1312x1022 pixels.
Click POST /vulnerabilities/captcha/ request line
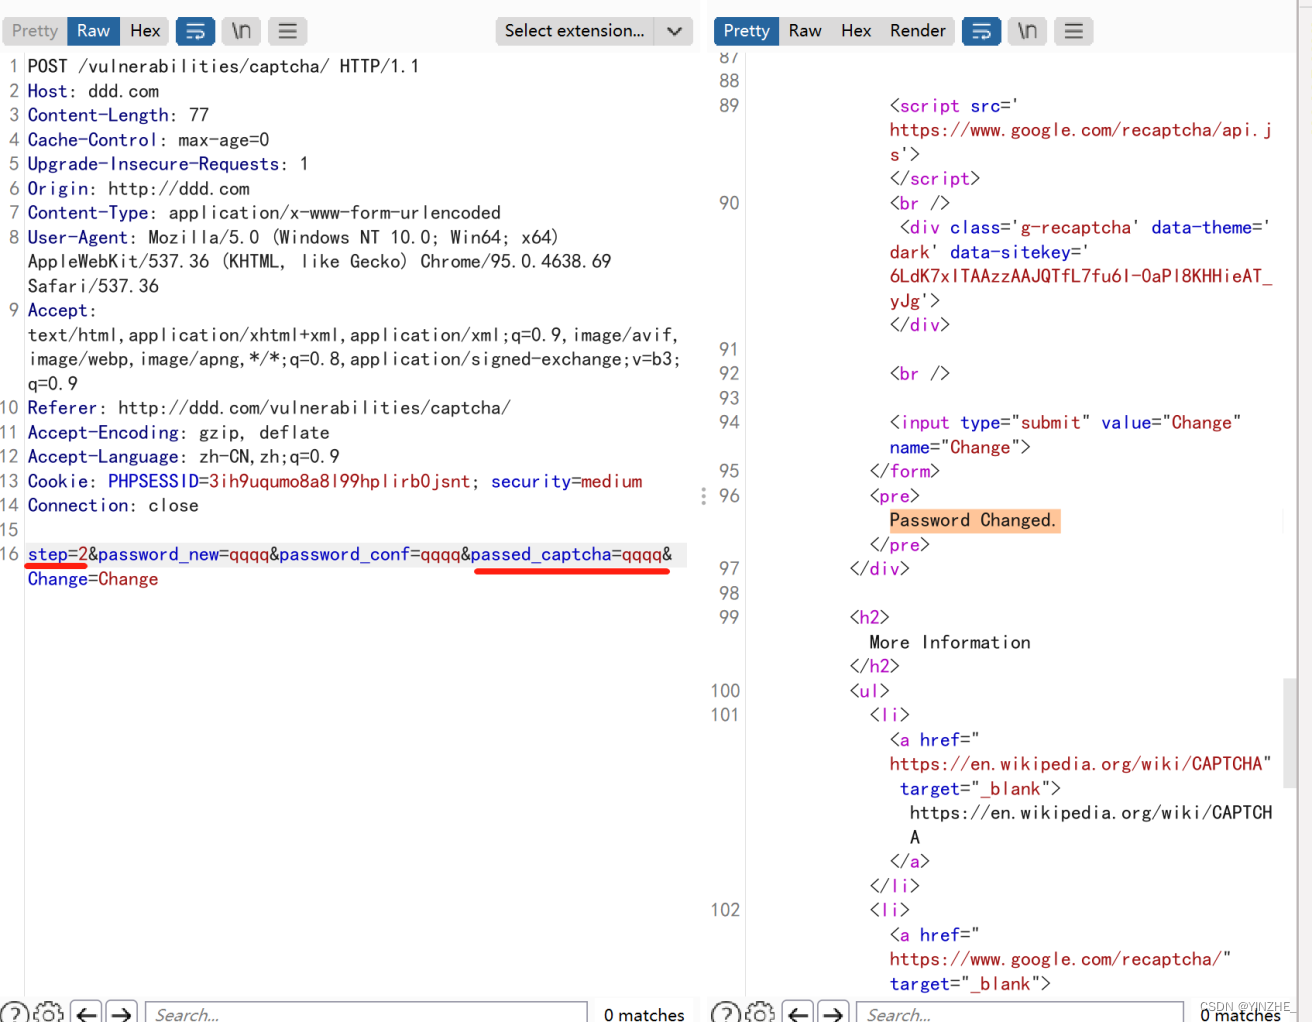[223, 66]
